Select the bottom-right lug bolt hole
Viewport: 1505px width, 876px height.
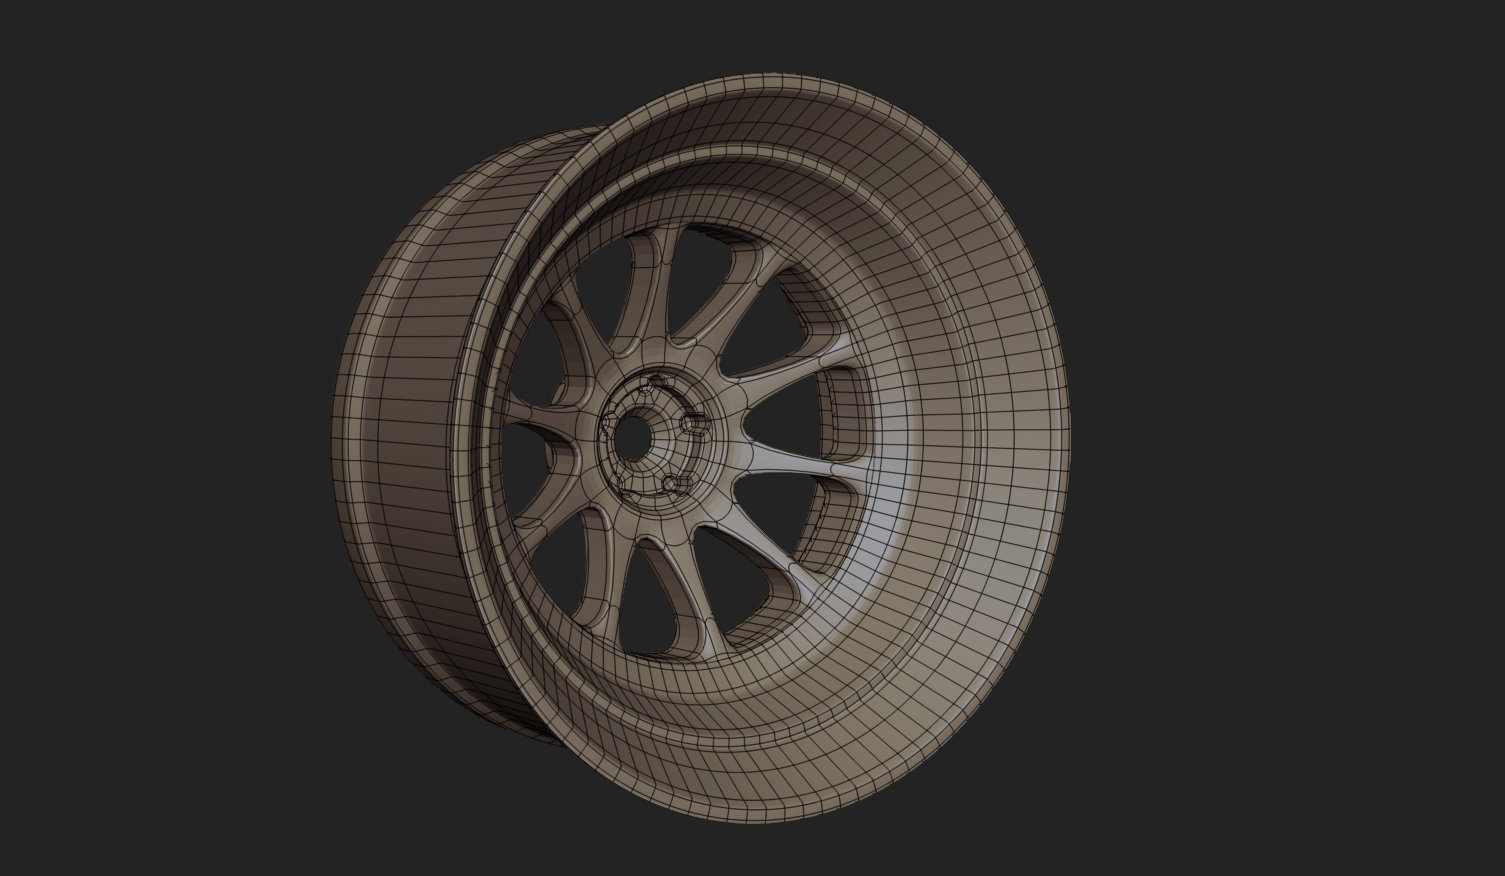pos(671,482)
